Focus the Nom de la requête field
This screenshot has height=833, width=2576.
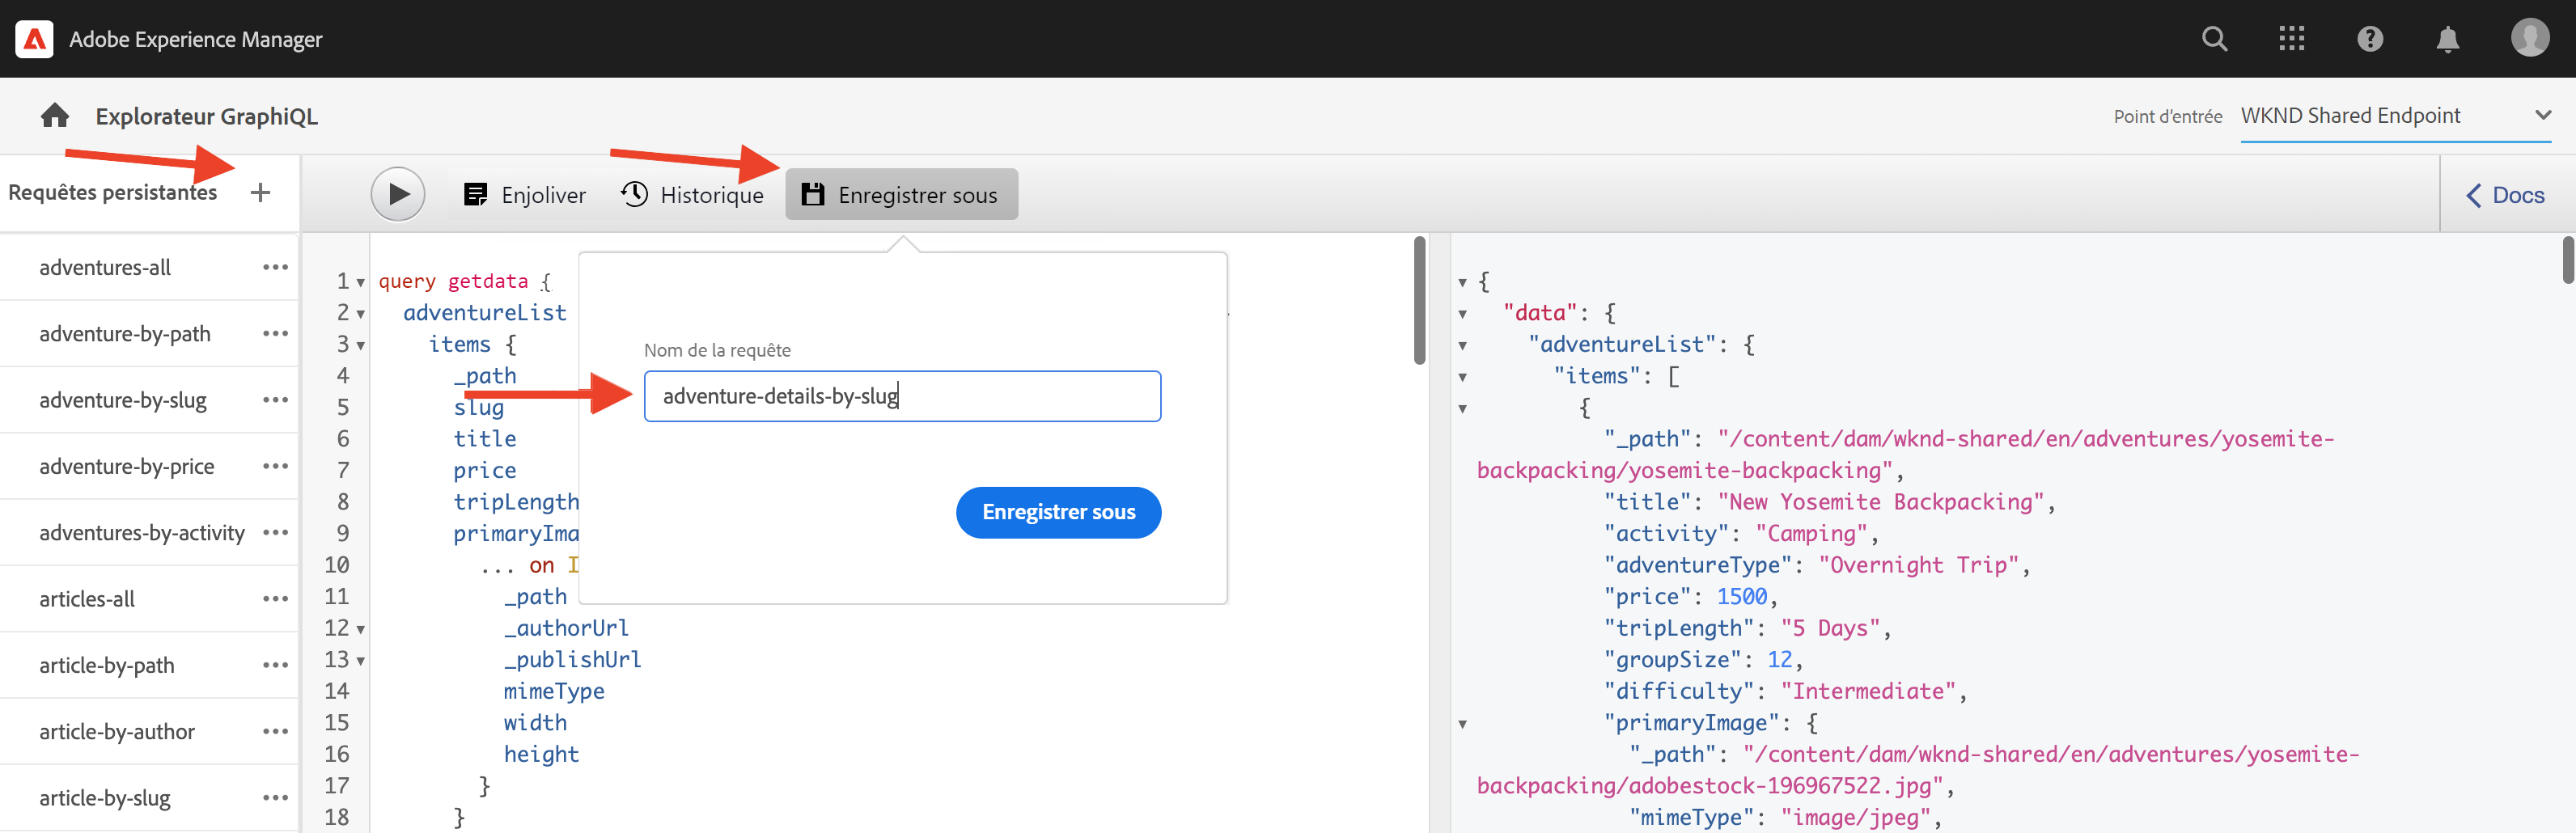point(901,396)
